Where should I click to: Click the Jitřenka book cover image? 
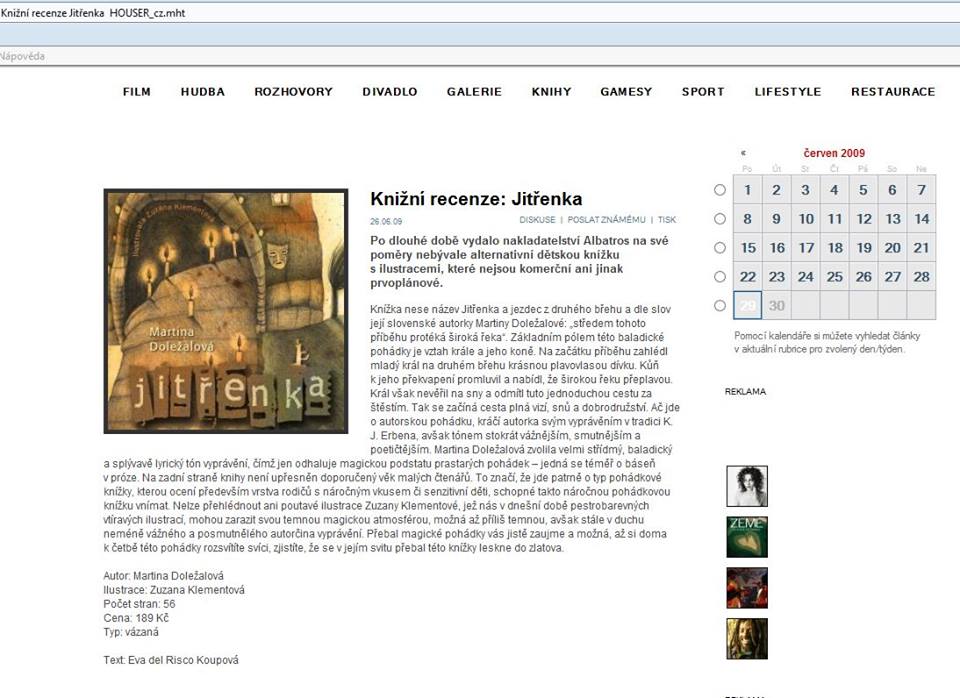point(225,311)
